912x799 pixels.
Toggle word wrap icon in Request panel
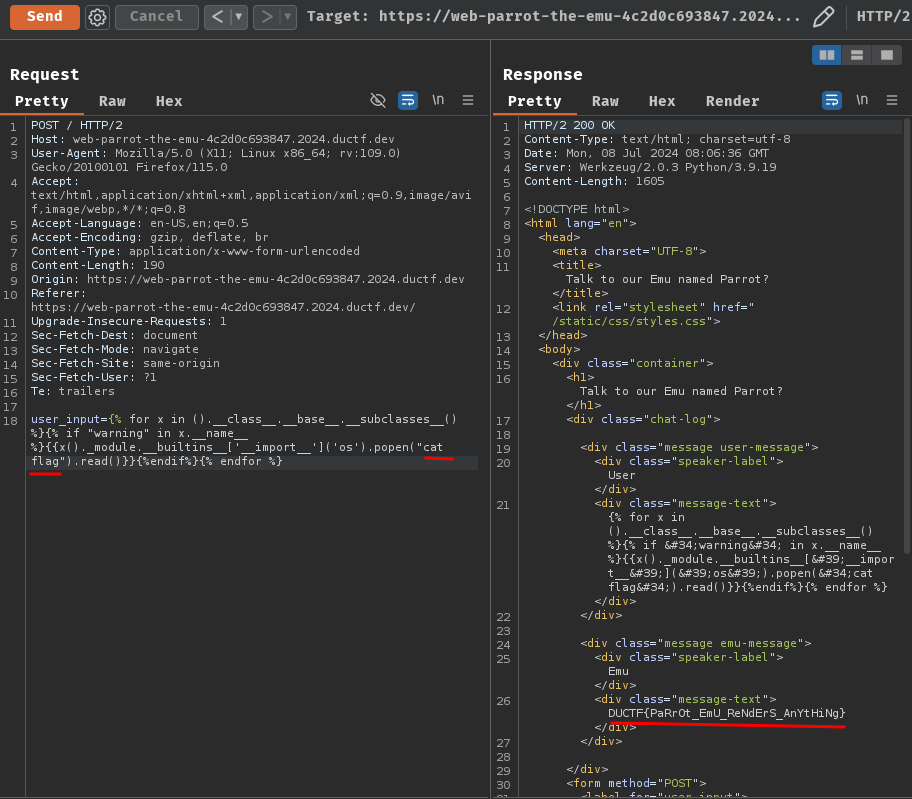tap(408, 100)
